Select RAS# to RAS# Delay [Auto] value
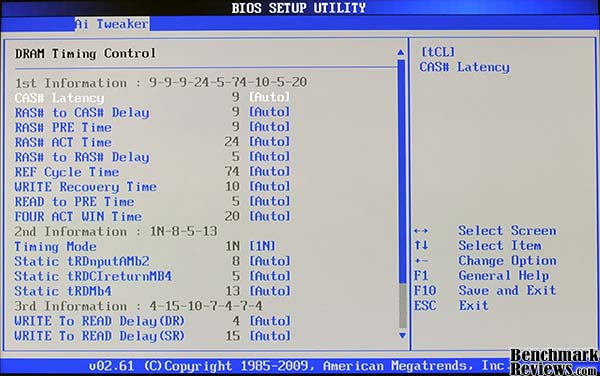This screenshot has width=600, height=376. tap(269, 157)
